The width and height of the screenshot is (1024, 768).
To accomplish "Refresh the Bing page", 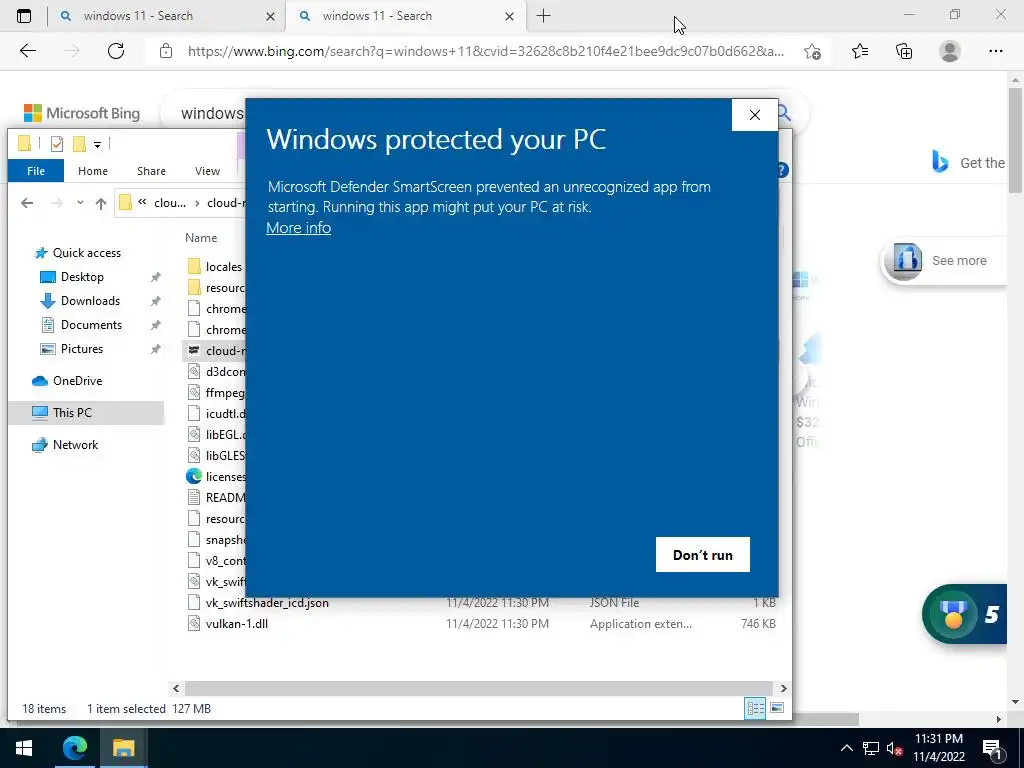I will point(116,51).
